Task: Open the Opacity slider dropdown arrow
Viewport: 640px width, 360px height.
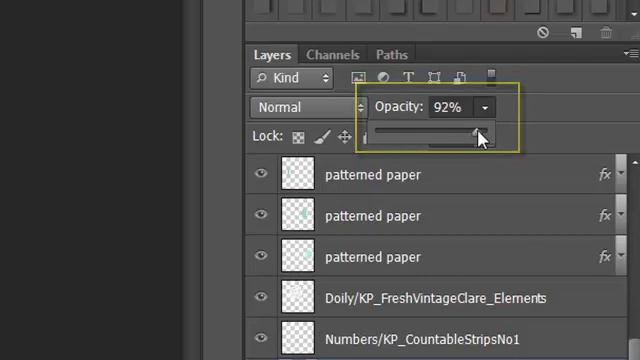Action: tap(485, 108)
